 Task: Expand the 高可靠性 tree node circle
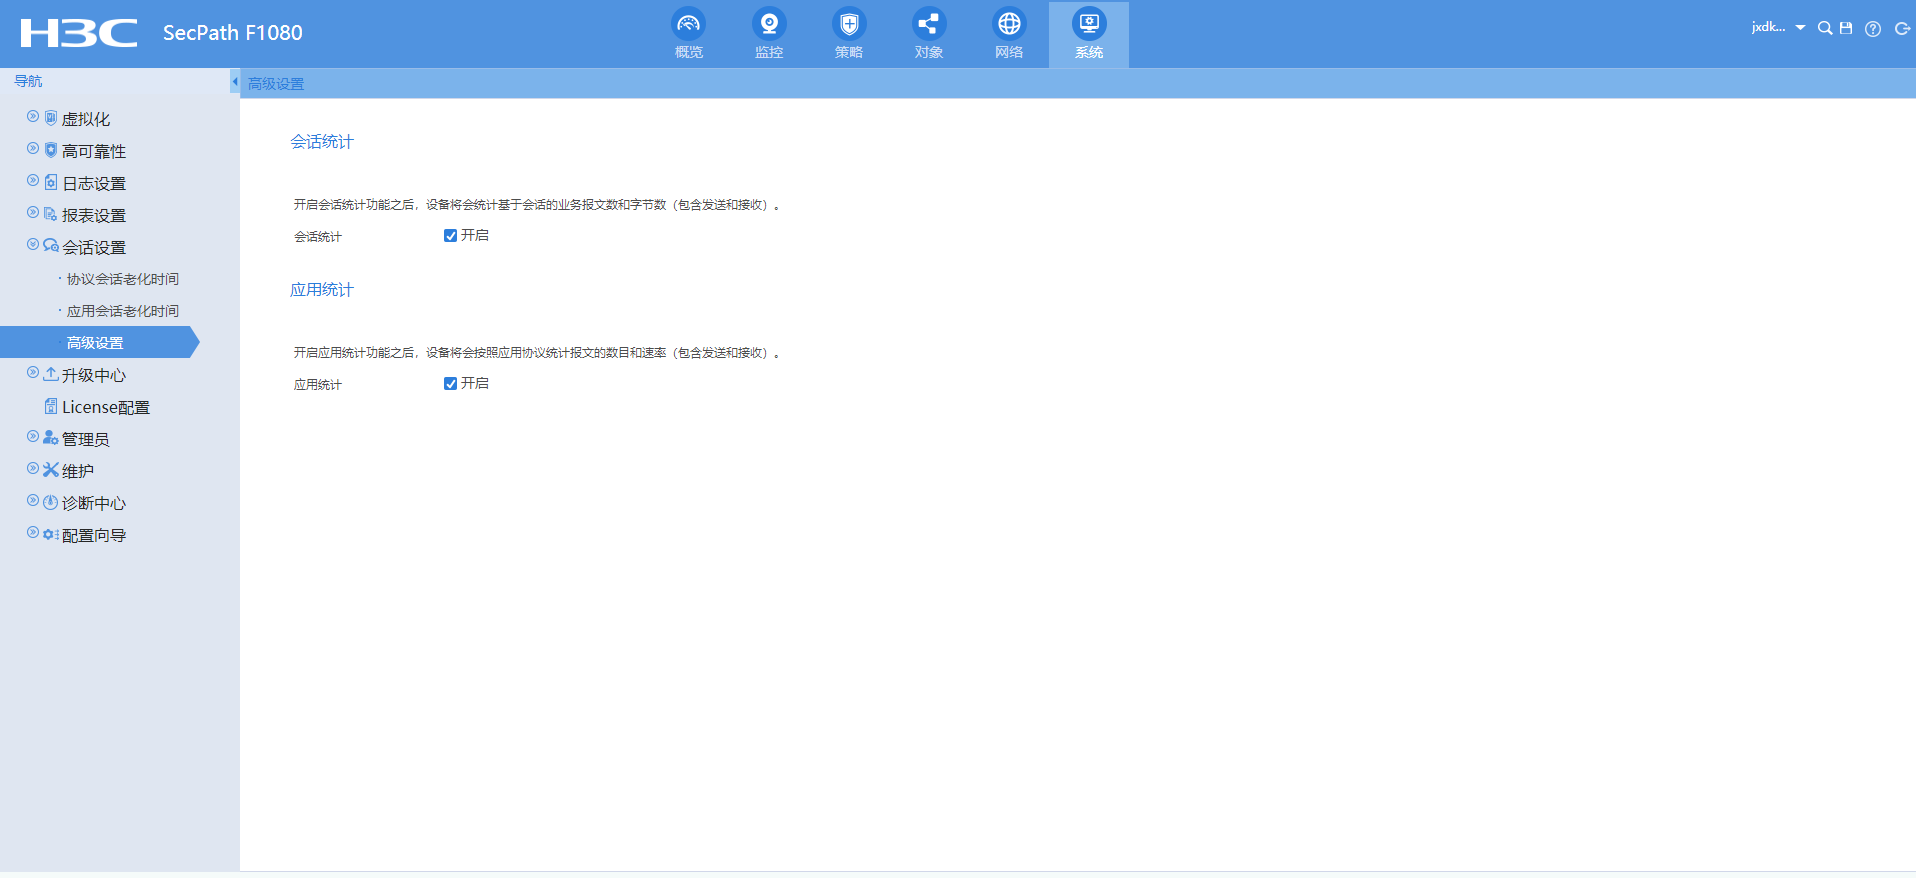33,149
